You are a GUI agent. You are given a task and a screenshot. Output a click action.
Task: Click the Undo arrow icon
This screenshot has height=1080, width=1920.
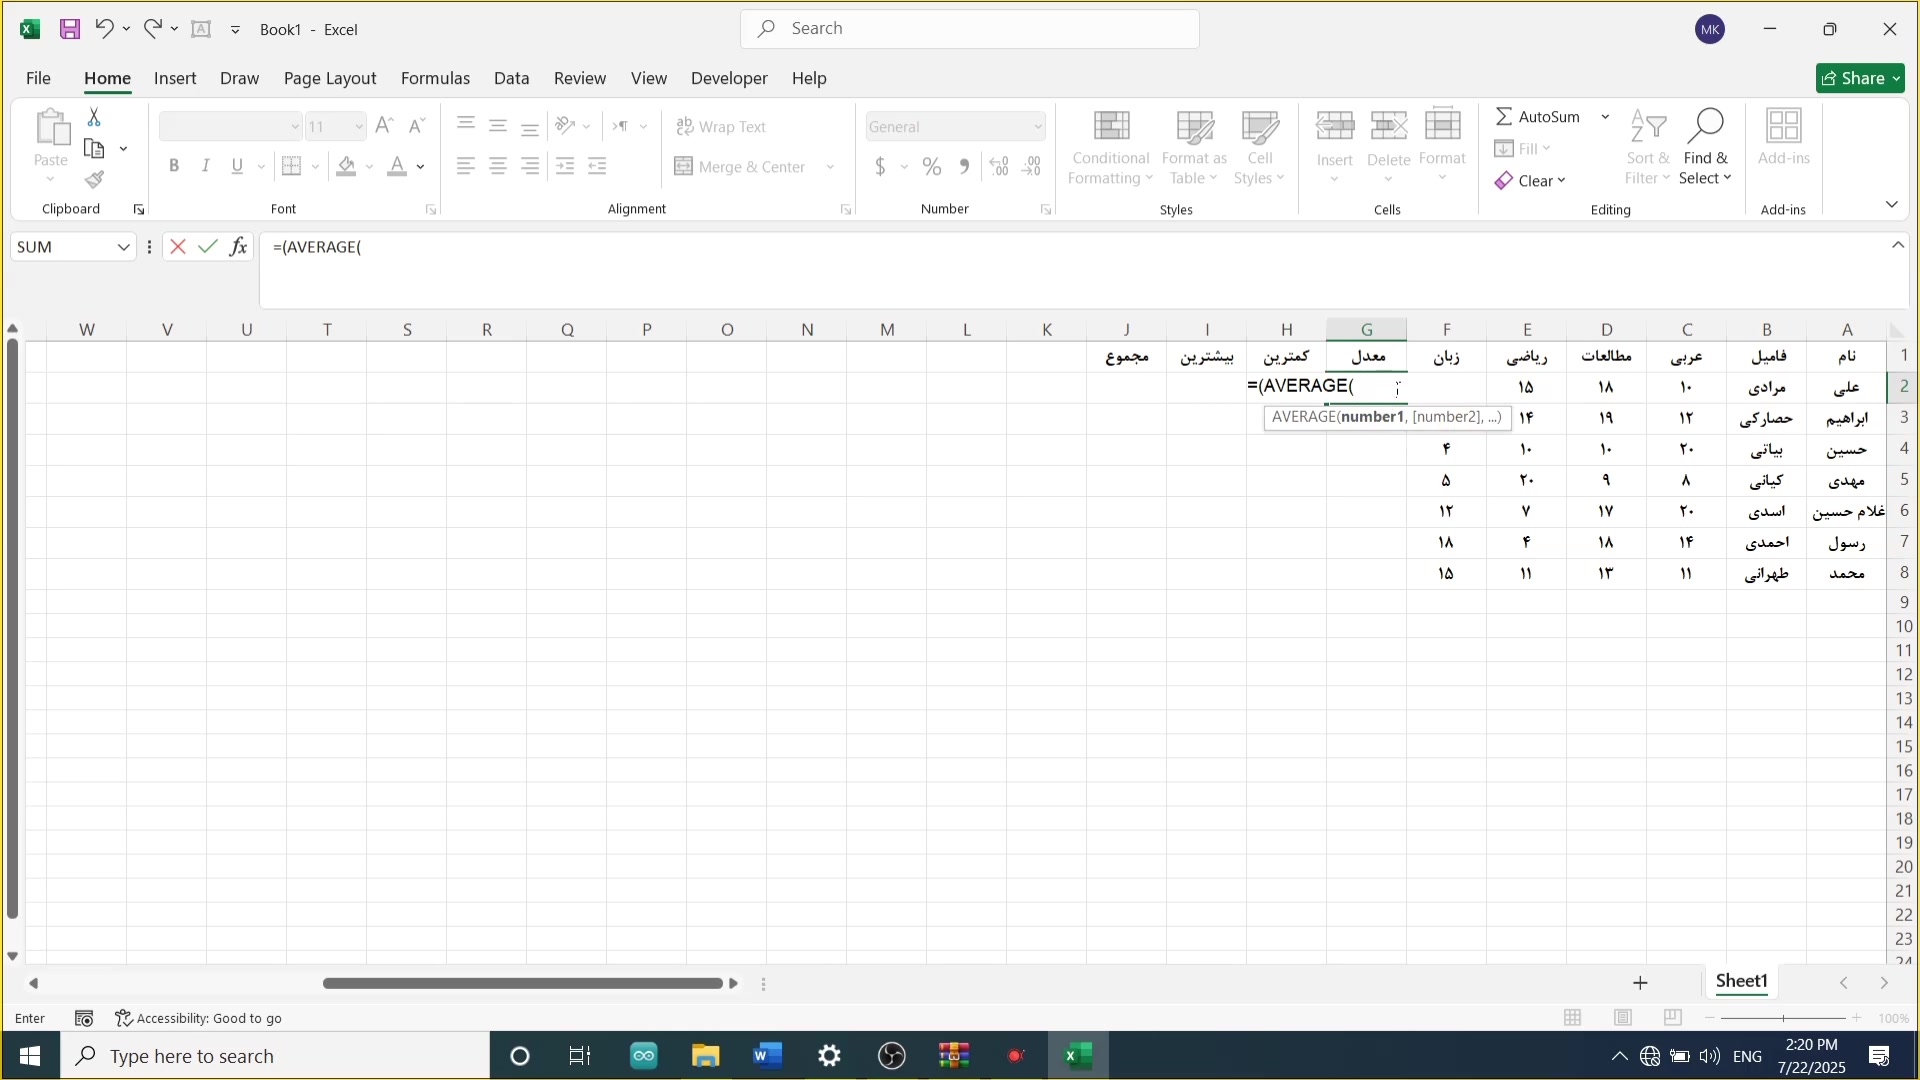click(104, 29)
